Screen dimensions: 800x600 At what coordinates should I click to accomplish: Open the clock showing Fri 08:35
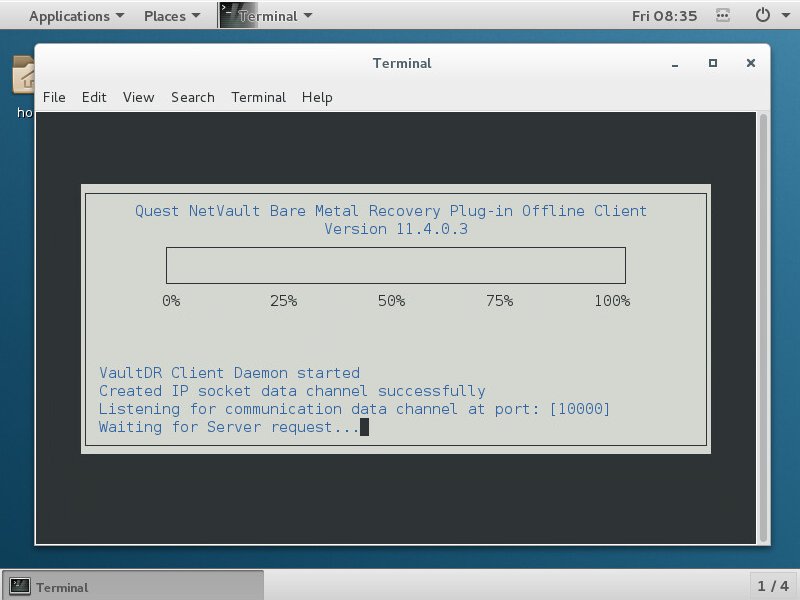click(x=664, y=16)
